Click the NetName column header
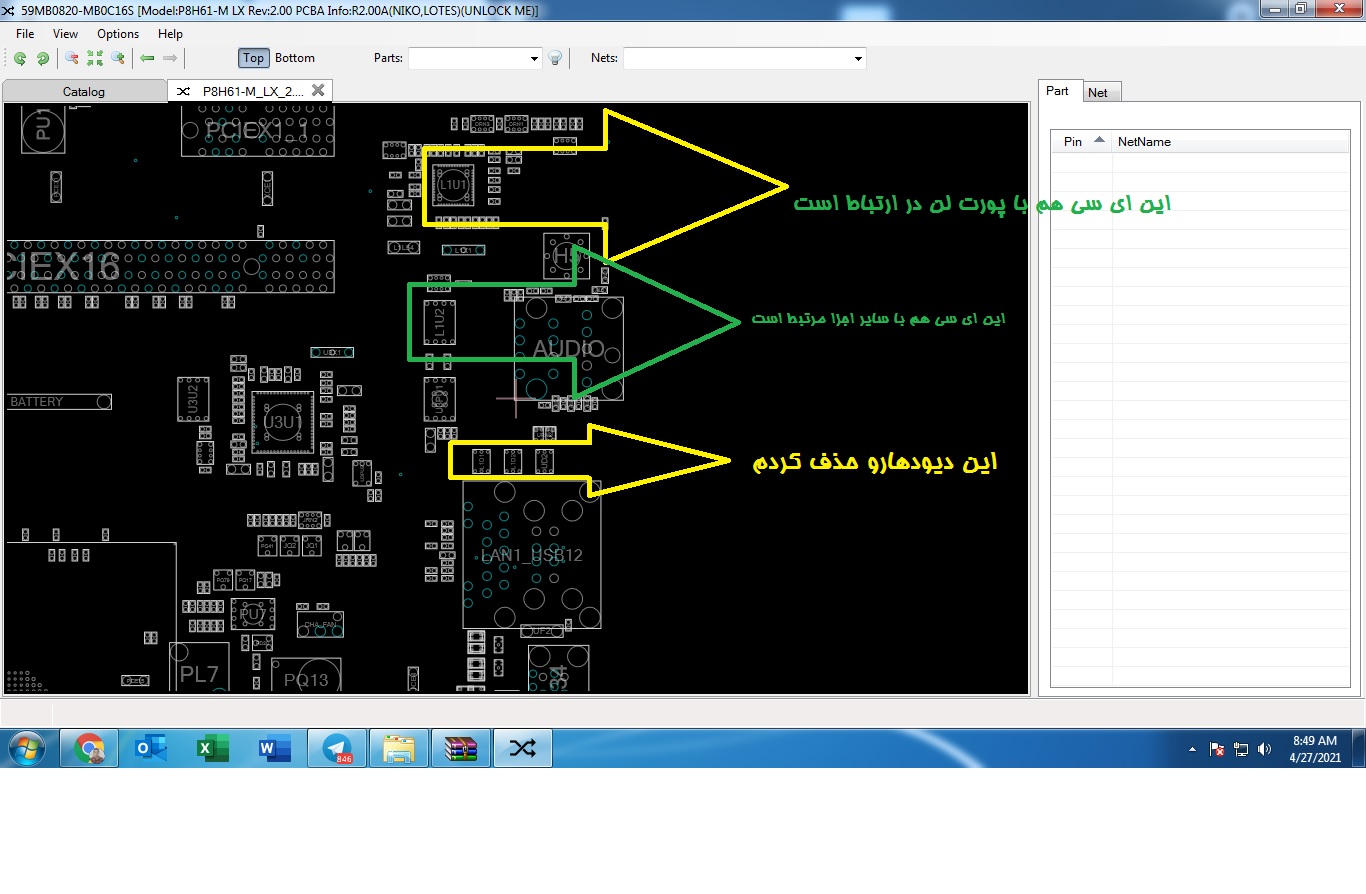 point(1230,141)
